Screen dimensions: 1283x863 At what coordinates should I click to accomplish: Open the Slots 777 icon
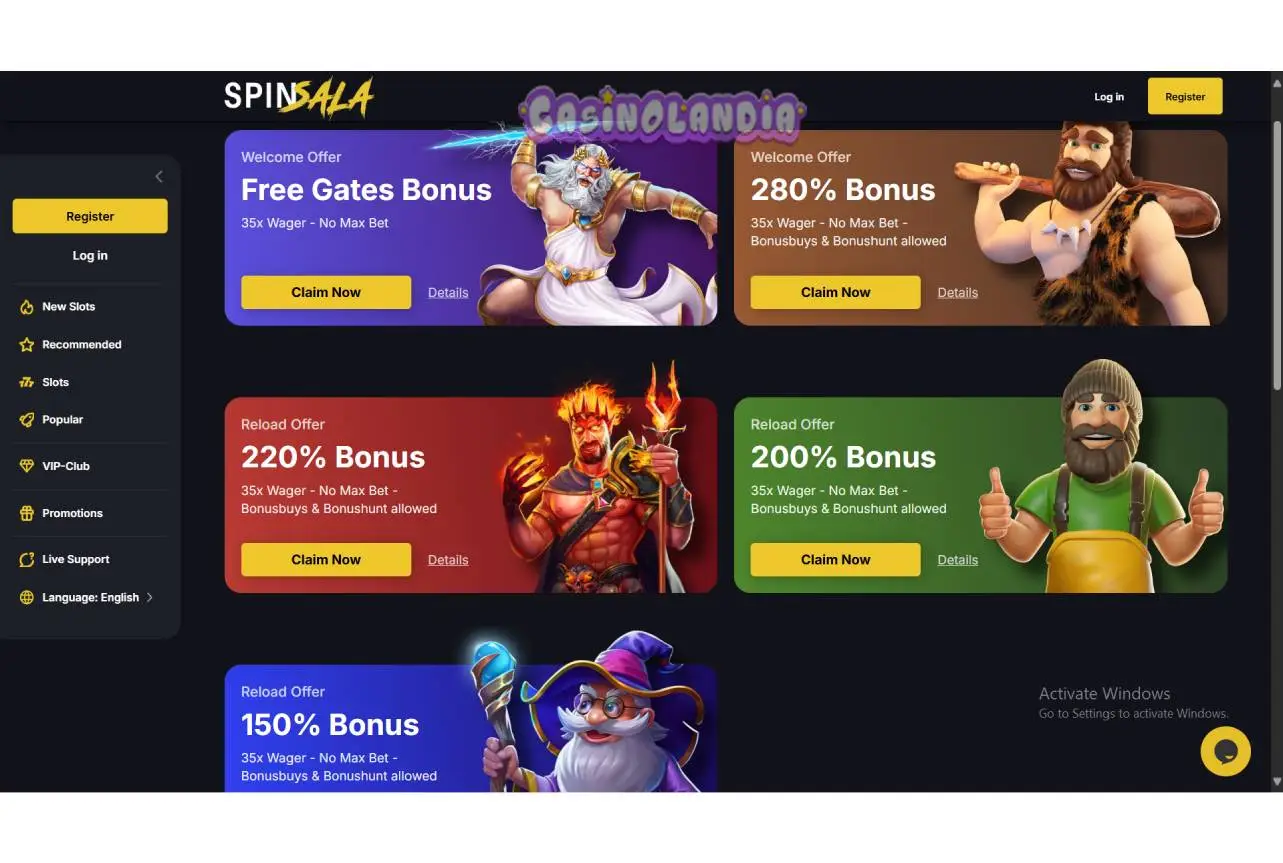27,382
